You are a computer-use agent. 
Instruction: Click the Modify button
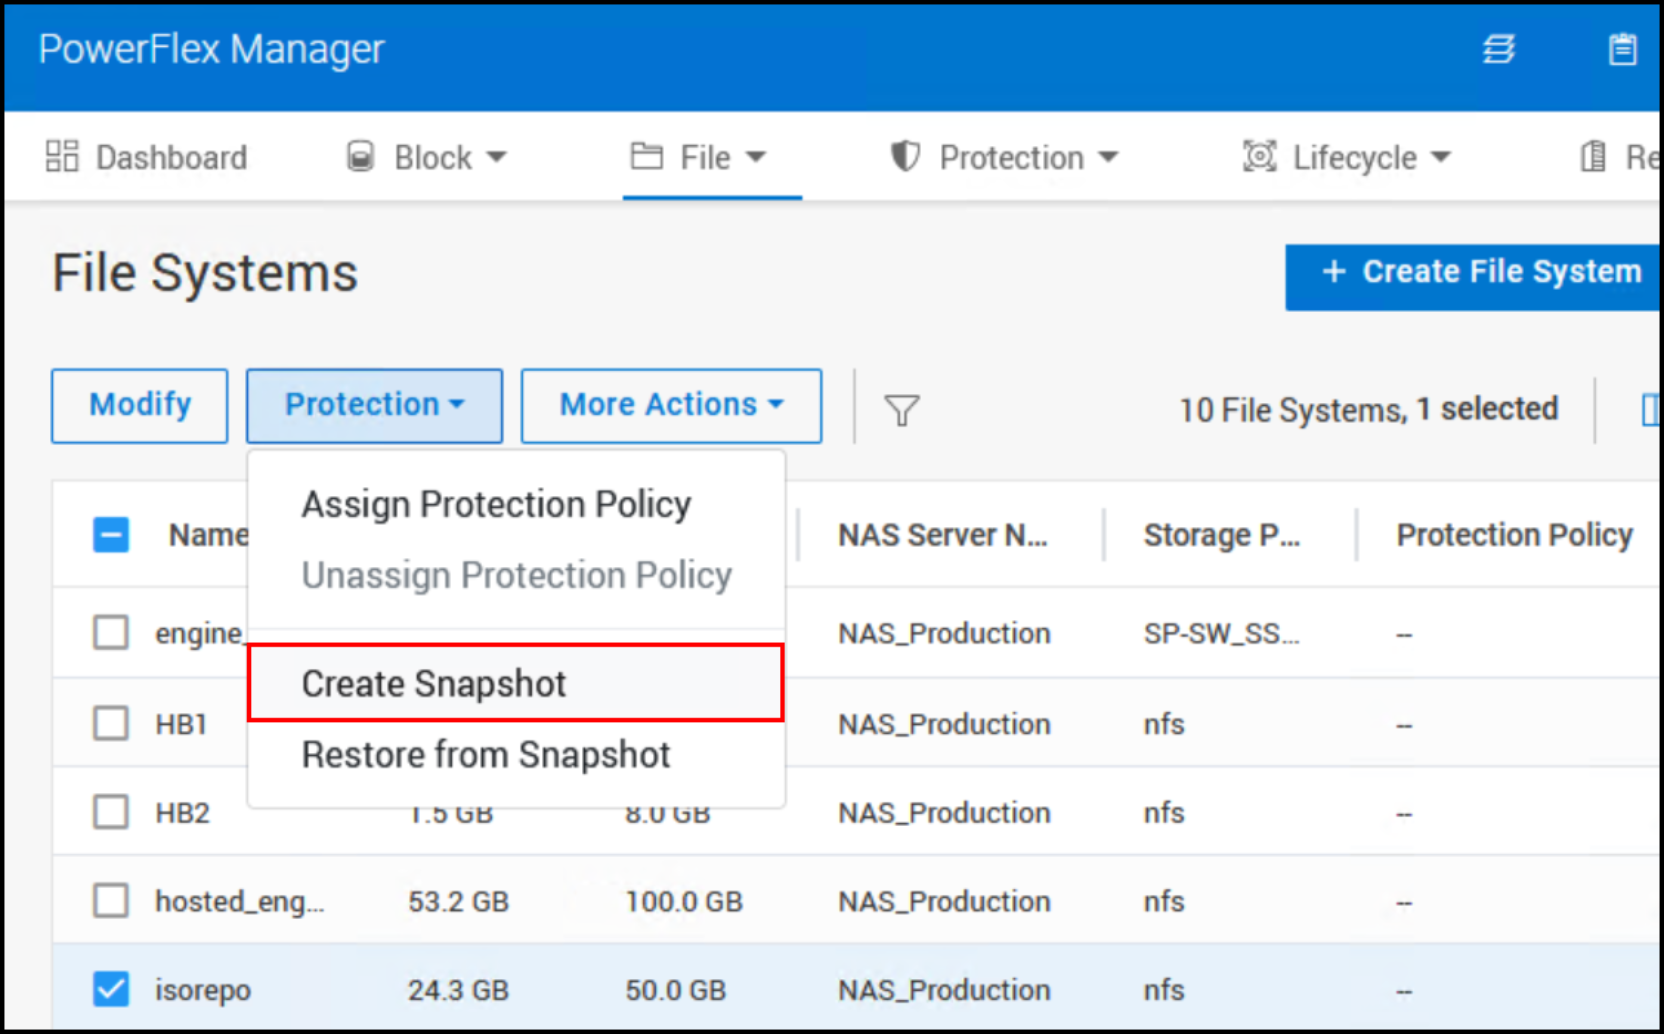coord(140,405)
